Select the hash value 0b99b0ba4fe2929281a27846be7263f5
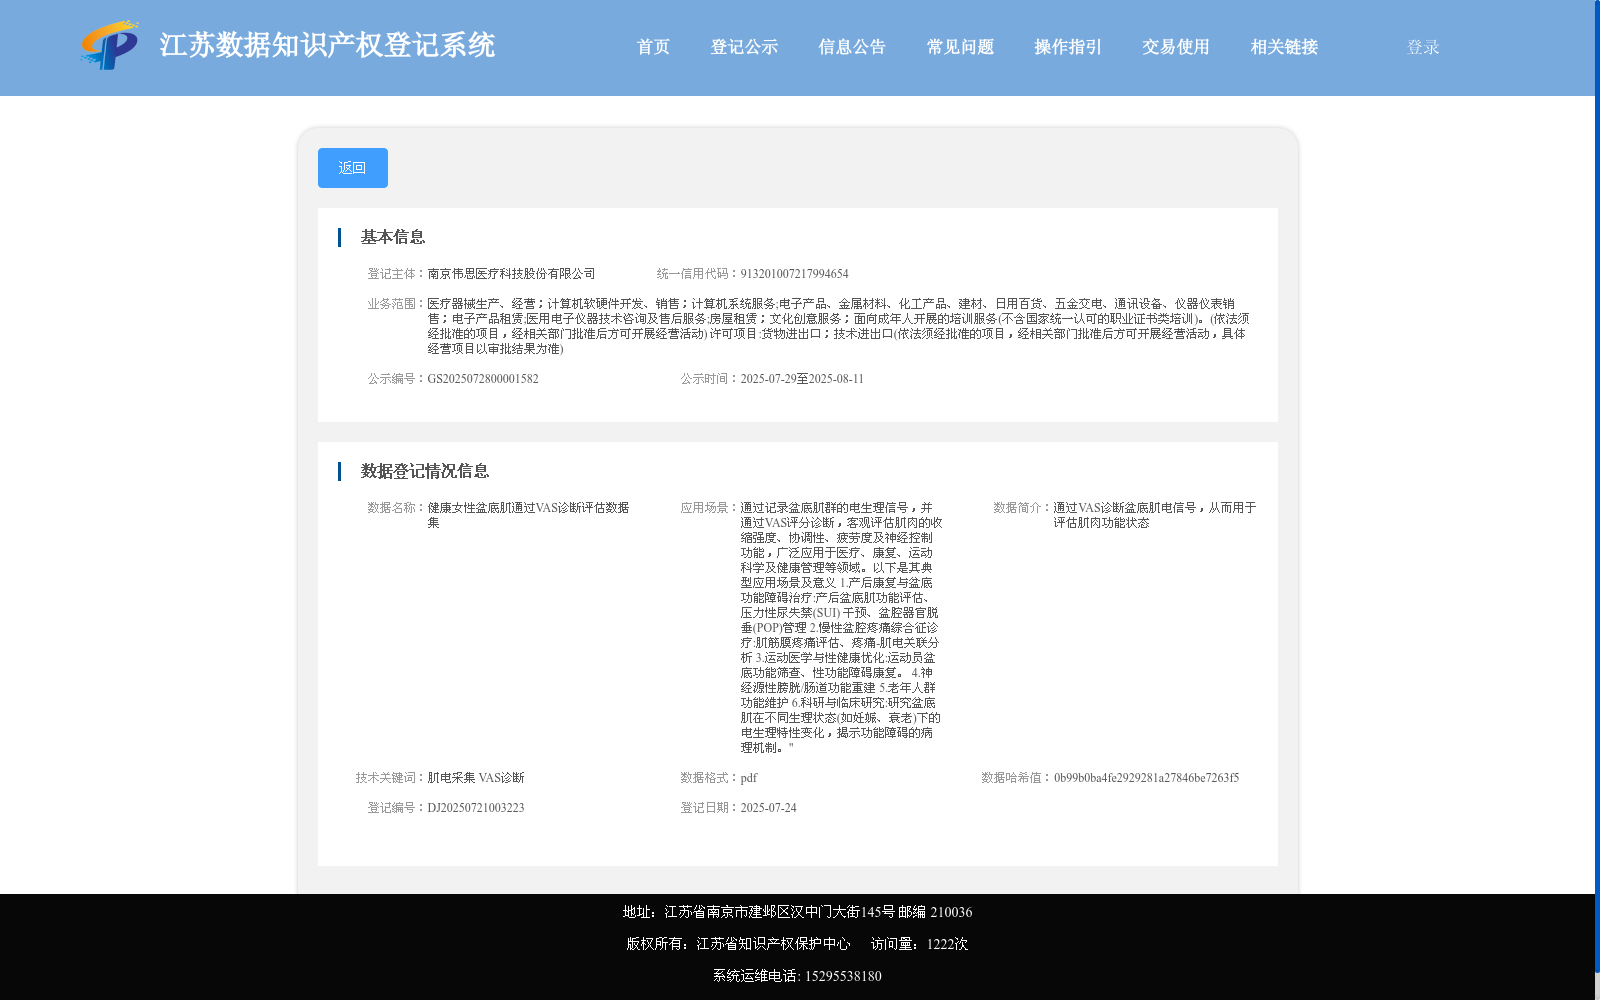The width and height of the screenshot is (1600, 1000). click(x=1146, y=778)
